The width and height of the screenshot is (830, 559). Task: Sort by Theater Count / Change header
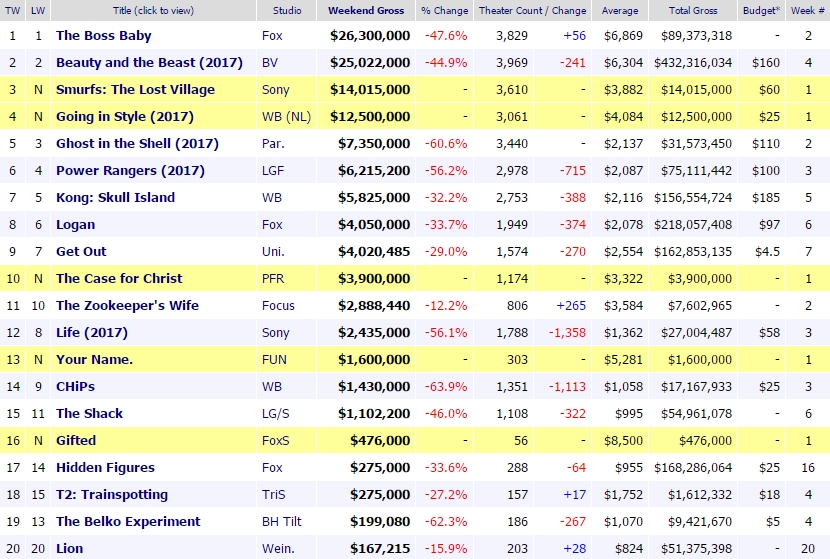point(533,11)
